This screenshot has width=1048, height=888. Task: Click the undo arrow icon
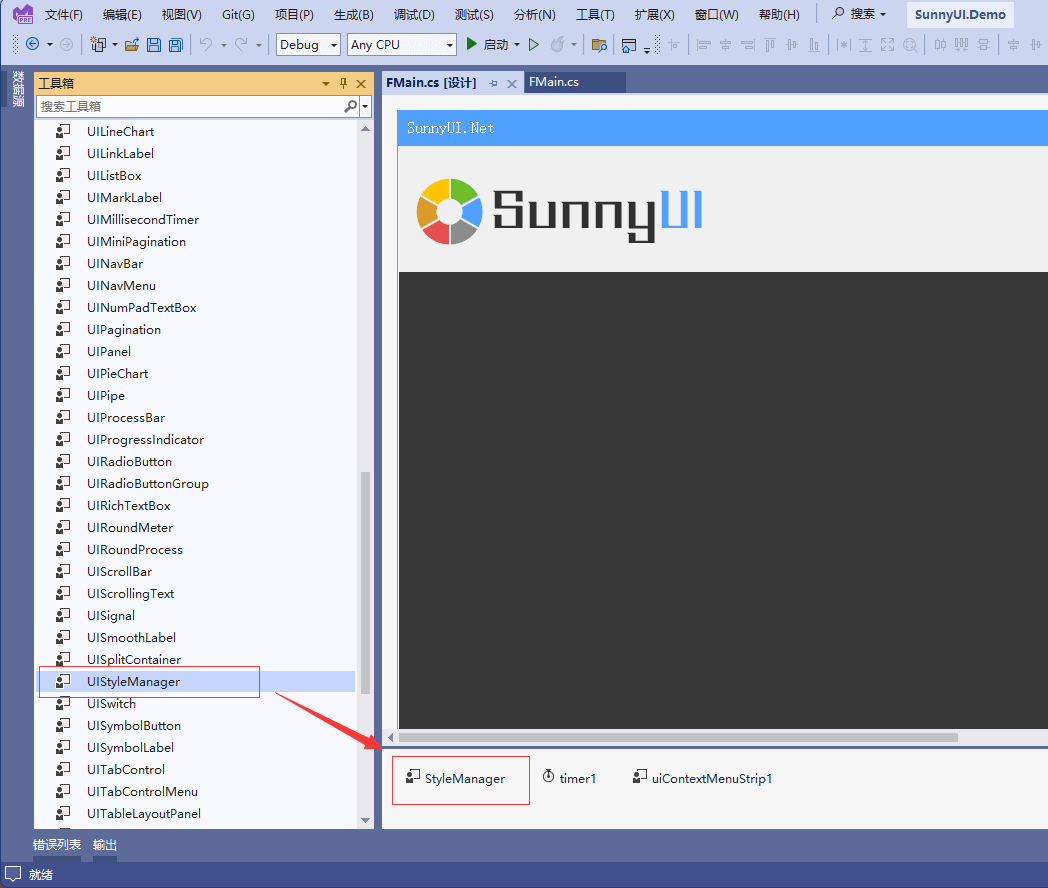[x=206, y=45]
